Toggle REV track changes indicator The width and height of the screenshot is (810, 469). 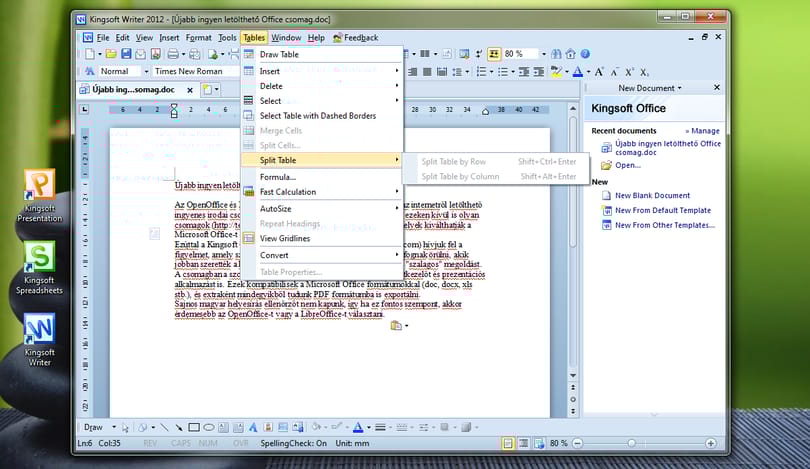click(150, 443)
